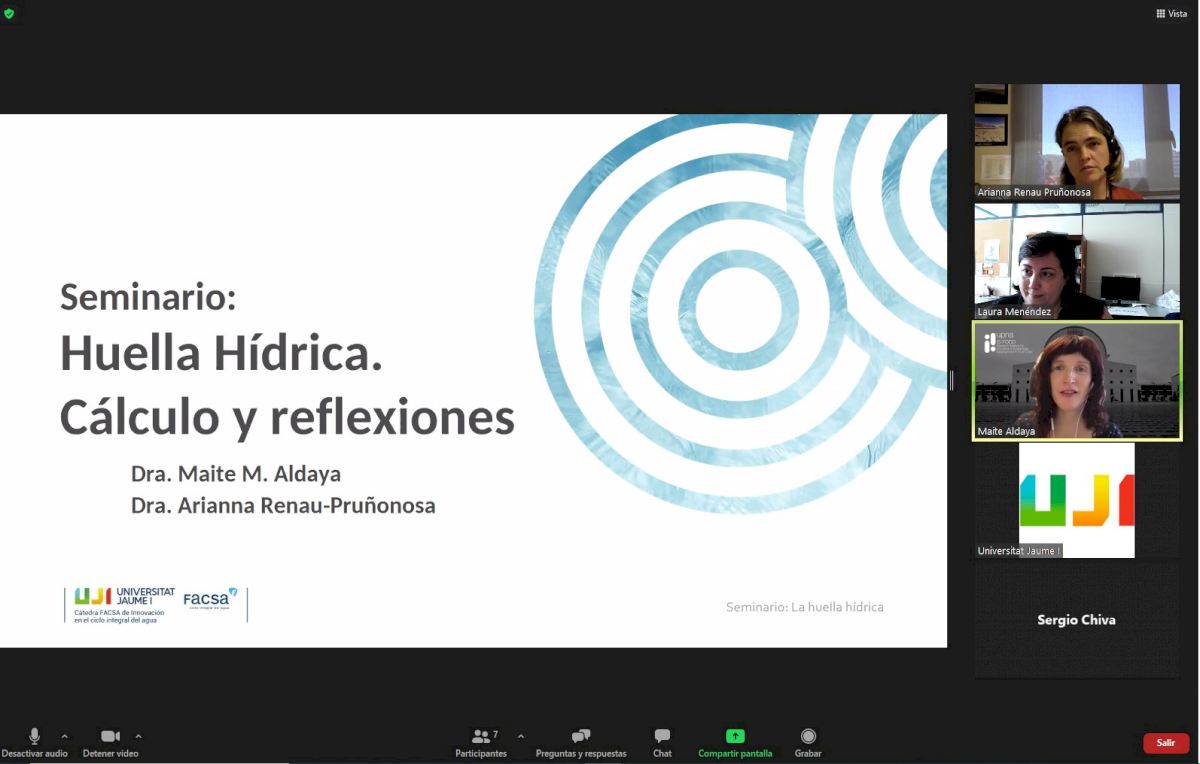
Task: Click the red Salir button
Action: click(x=1166, y=743)
